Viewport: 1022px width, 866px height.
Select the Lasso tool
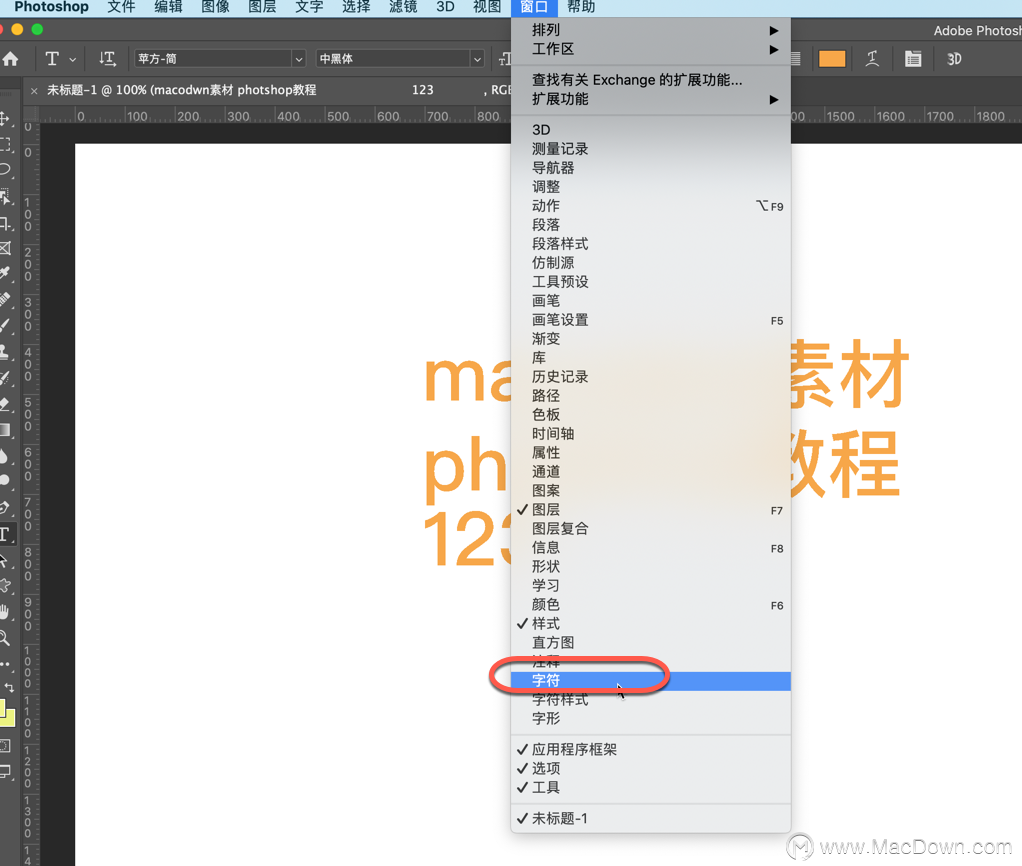point(5,170)
